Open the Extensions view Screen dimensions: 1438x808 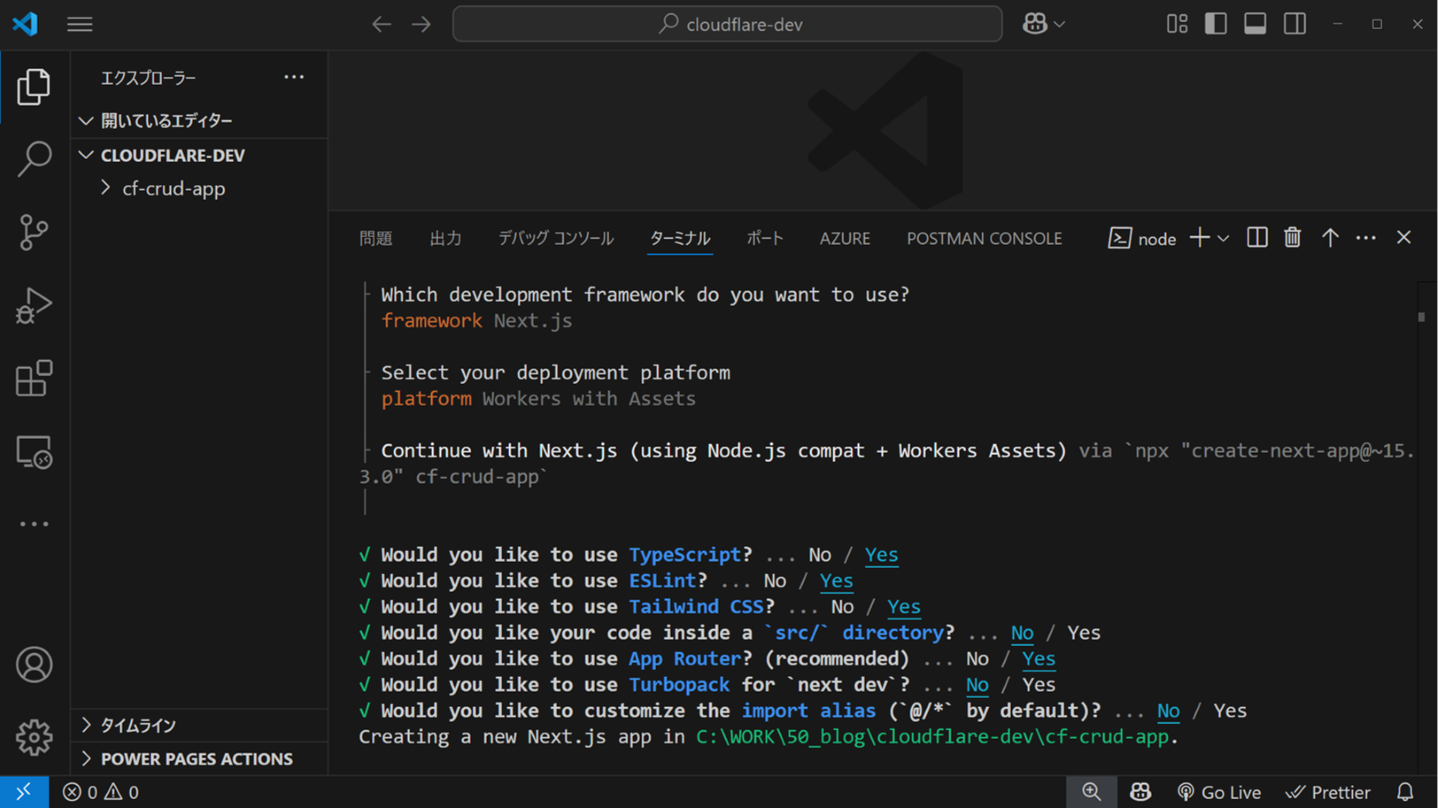click(34, 378)
